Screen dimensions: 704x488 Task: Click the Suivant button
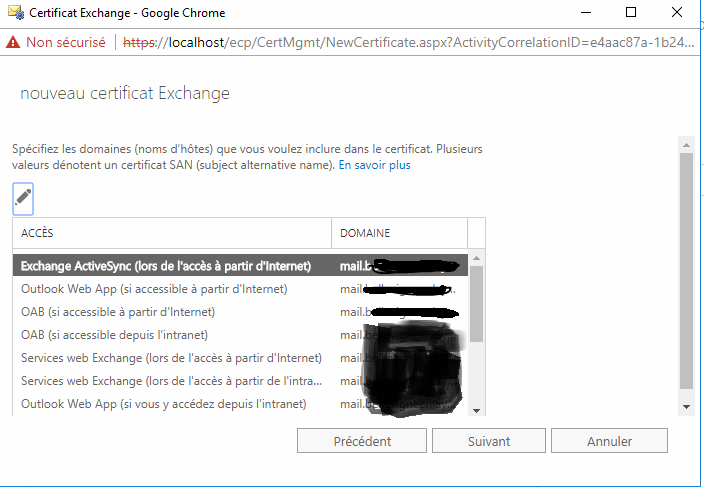point(489,441)
